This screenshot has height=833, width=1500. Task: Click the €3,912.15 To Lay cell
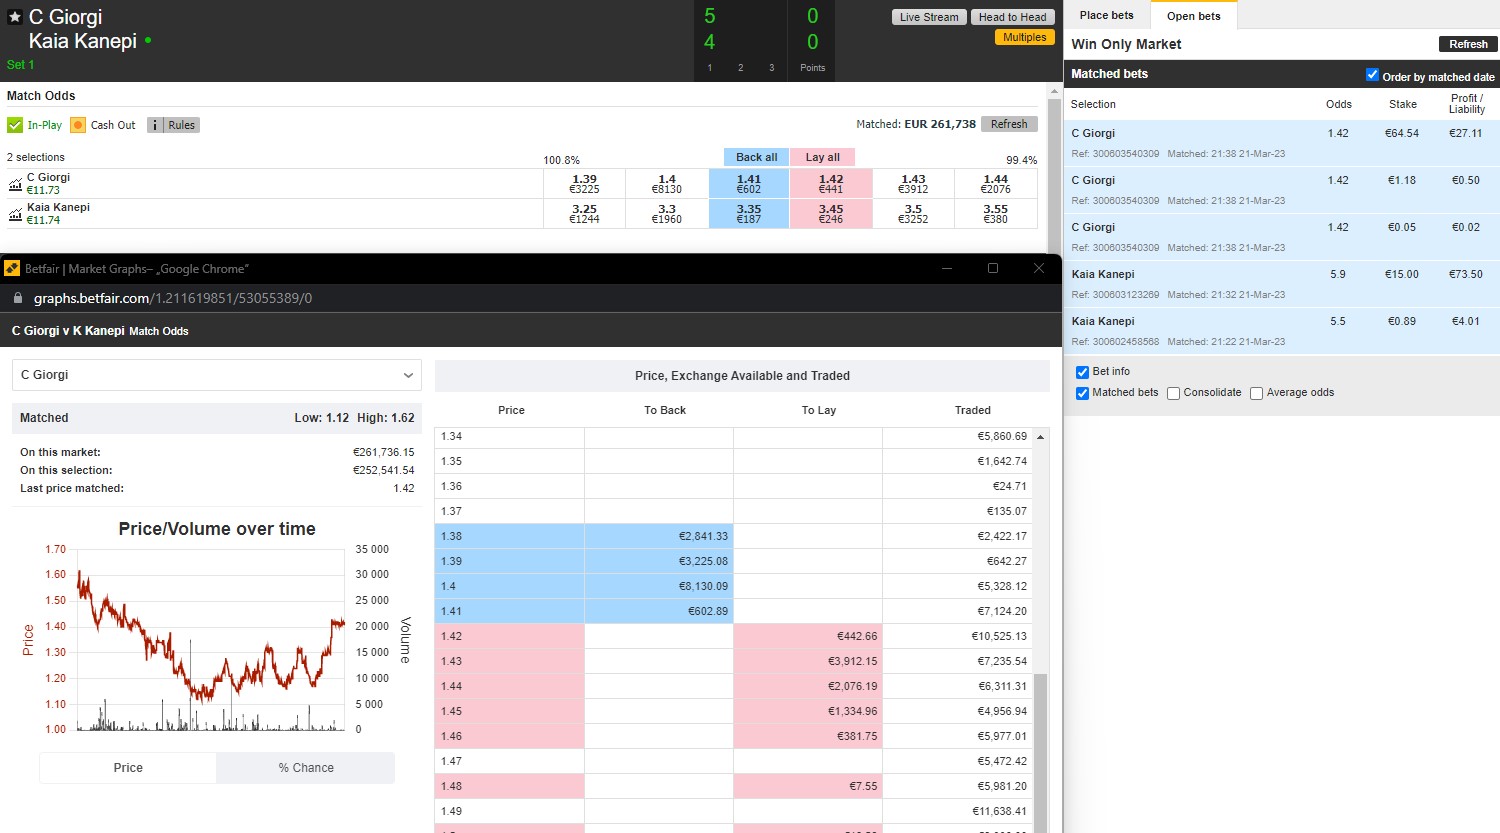(808, 661)
